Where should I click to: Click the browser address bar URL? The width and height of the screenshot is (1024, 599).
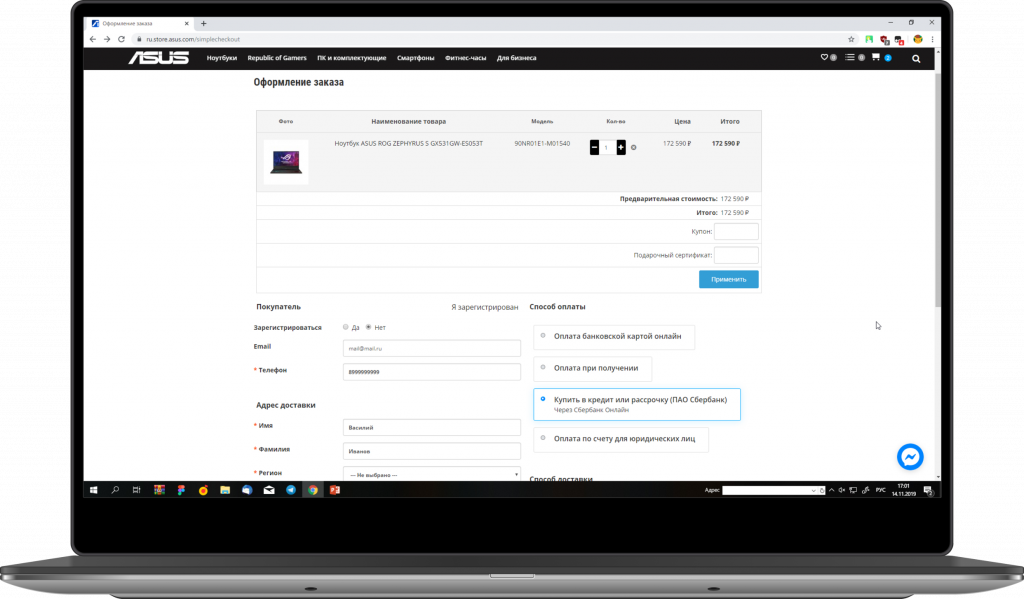[x=193, y=39]
